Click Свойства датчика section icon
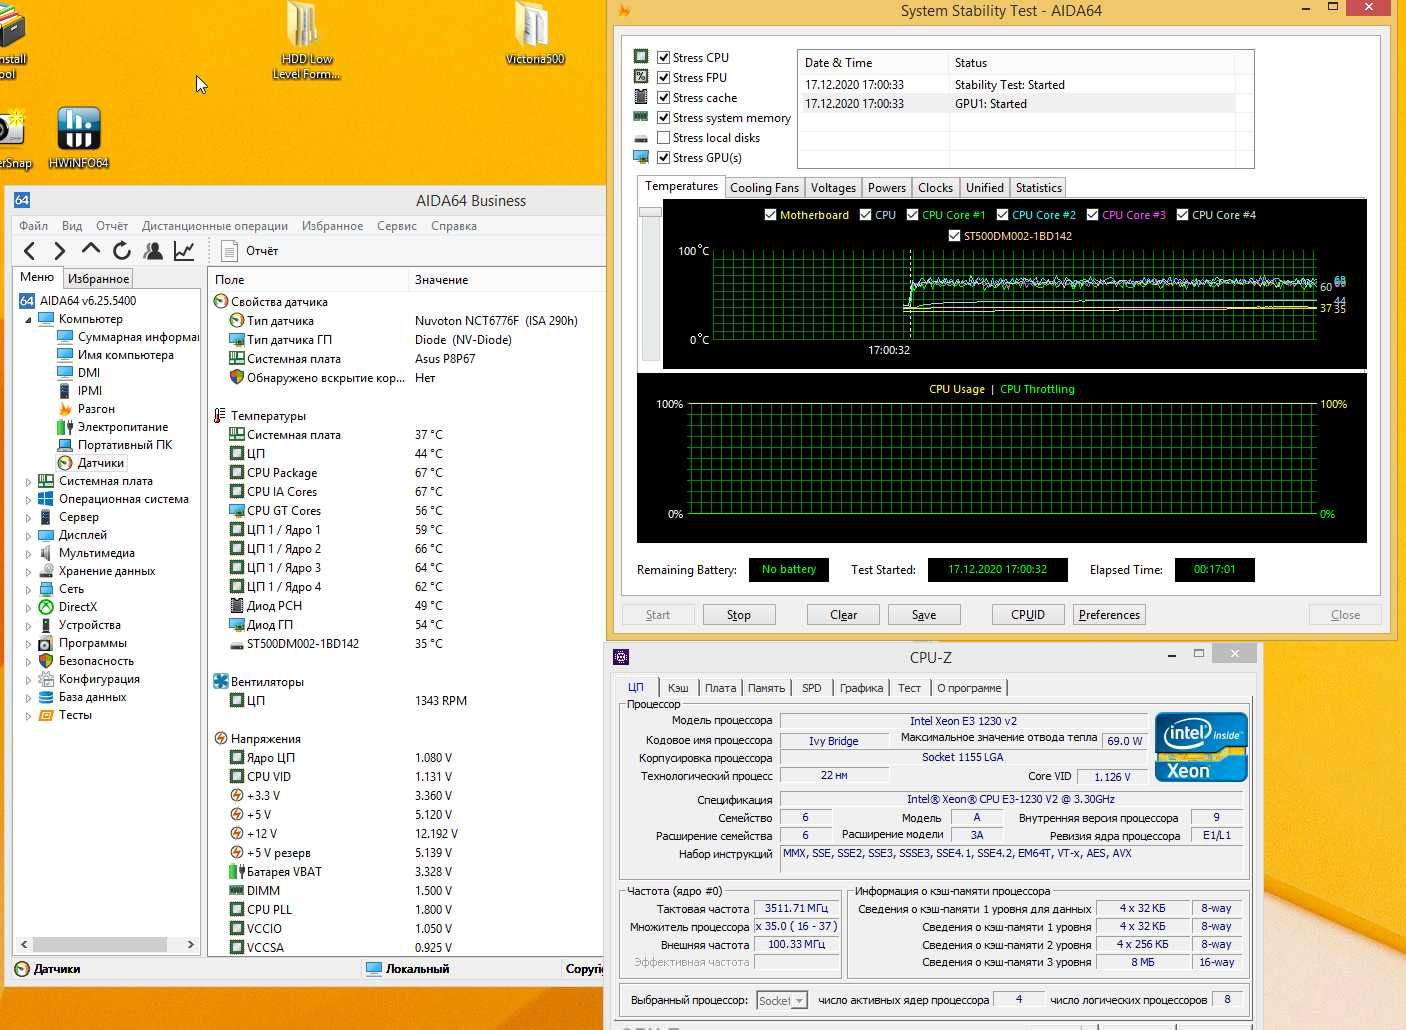 [x=221, y=302]
